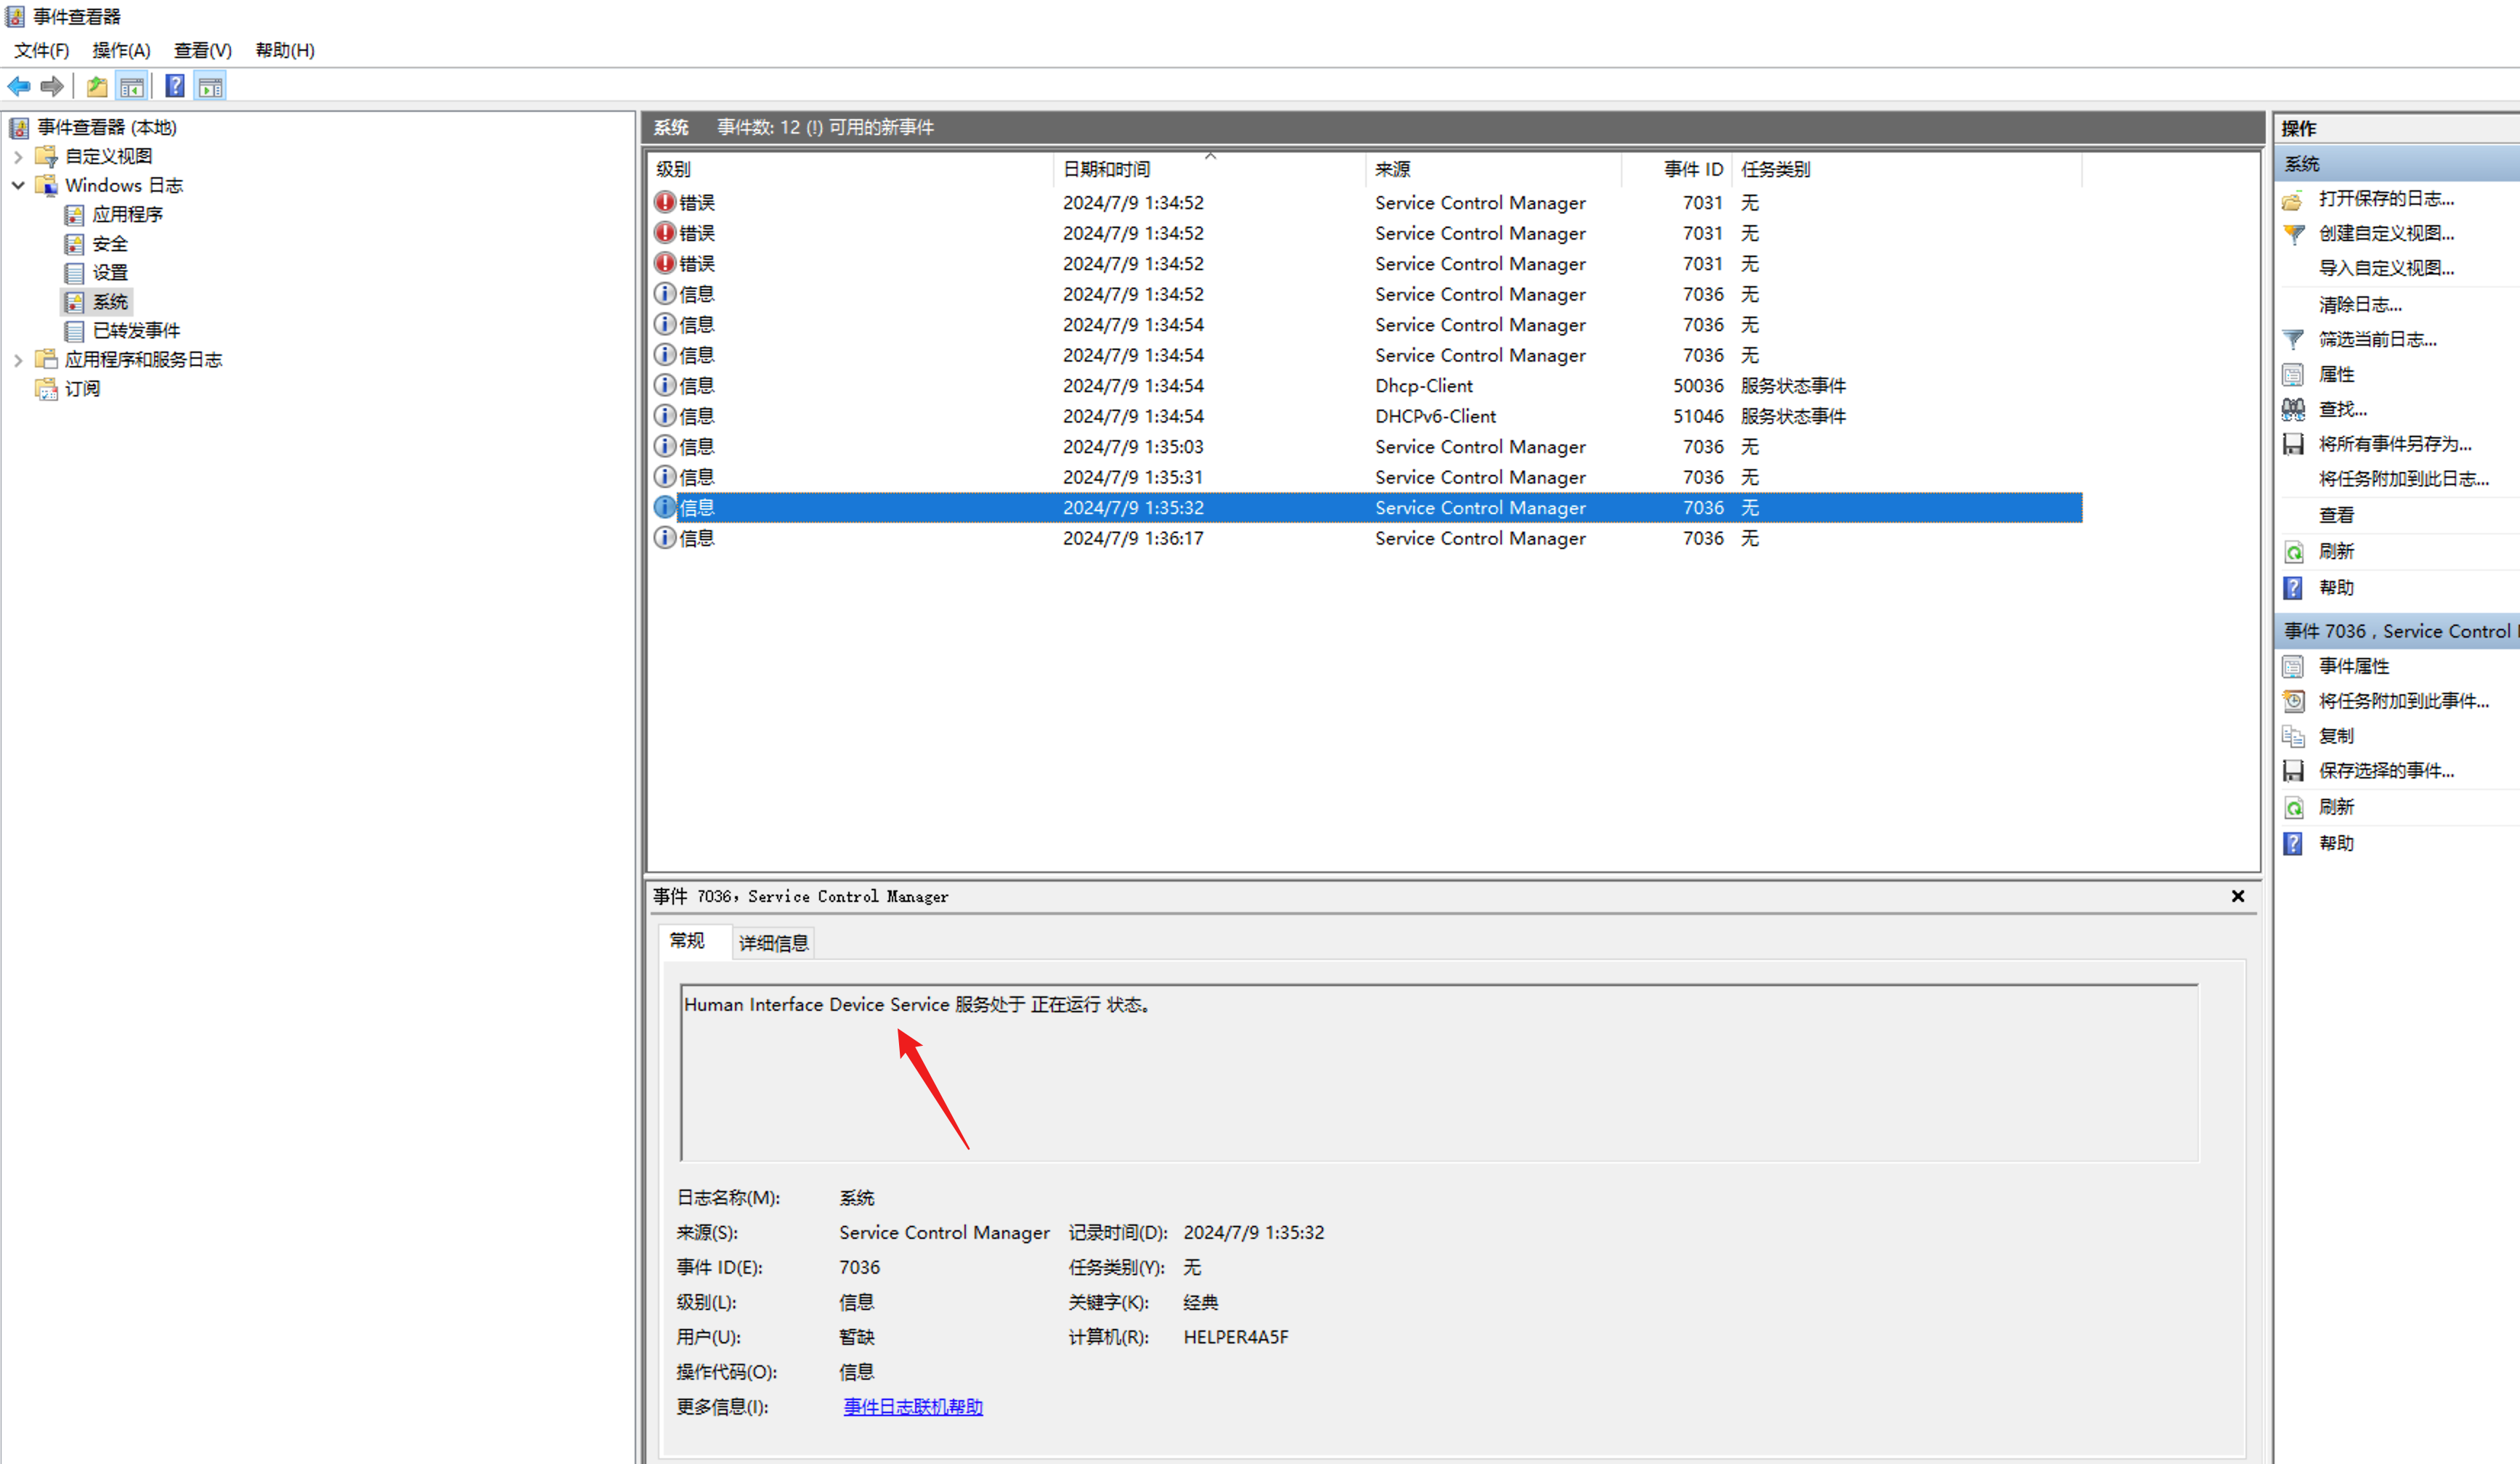Screen dimensions: 2520x1464
Task: Click the Back arrow toolbar icon
Action: 18,87
